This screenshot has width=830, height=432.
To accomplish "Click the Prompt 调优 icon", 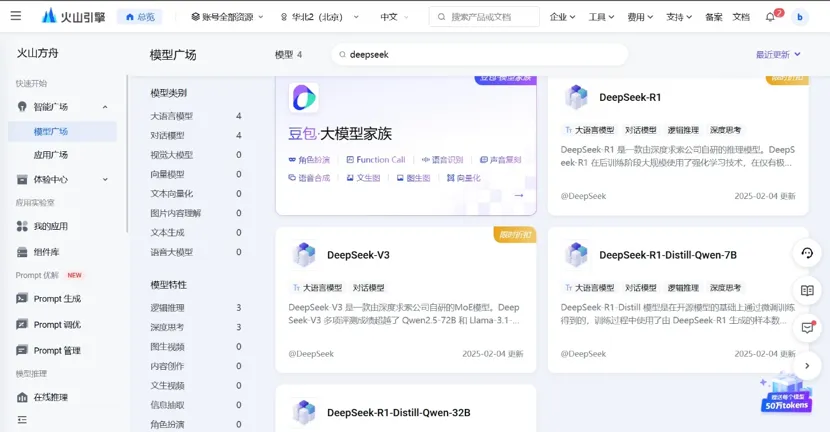I will pyautogui.click(x=22, y=325).
